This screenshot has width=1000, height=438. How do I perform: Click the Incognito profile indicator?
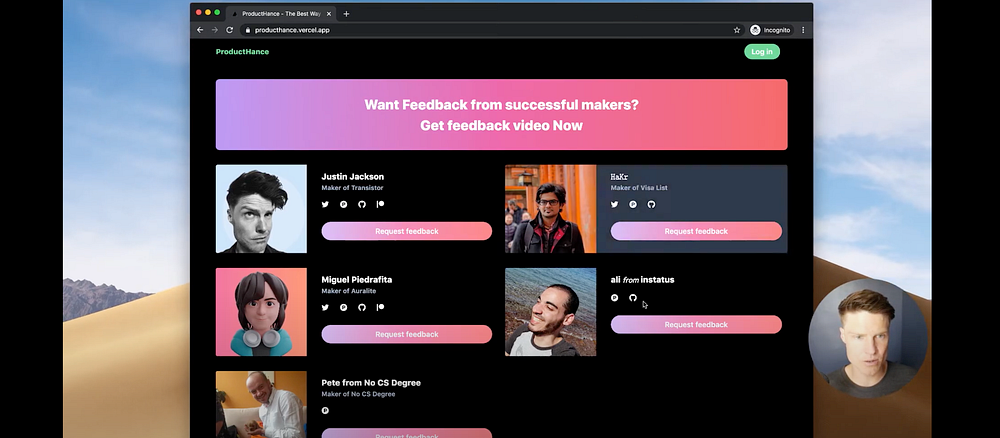[770, 30]
